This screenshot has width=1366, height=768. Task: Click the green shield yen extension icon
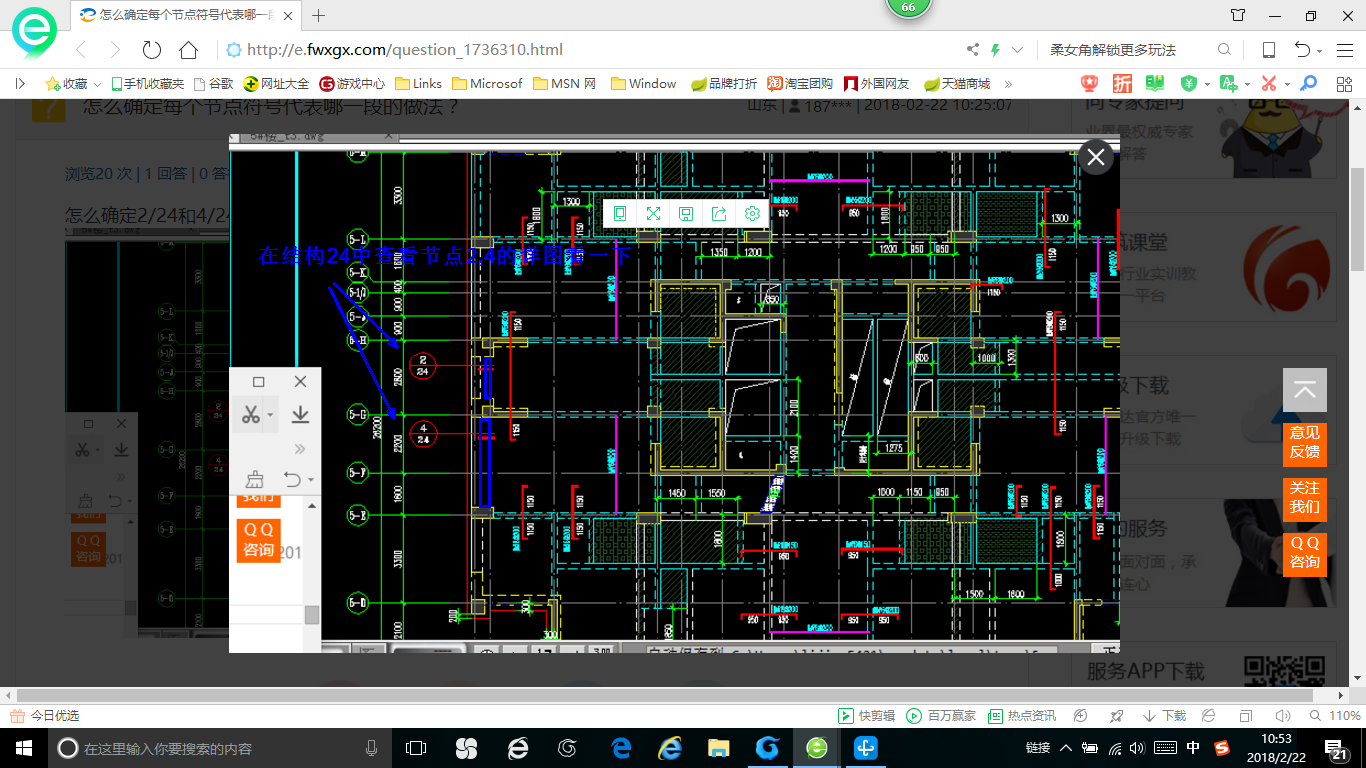(x=1189, y=84)
